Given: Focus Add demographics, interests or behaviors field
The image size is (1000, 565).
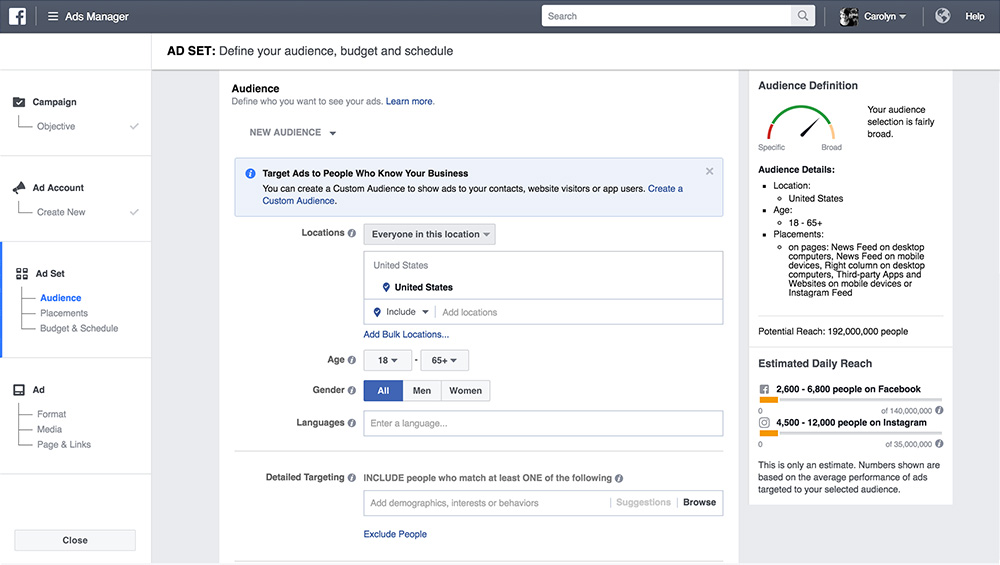Looking at the screenshot, I should point(487,503).
